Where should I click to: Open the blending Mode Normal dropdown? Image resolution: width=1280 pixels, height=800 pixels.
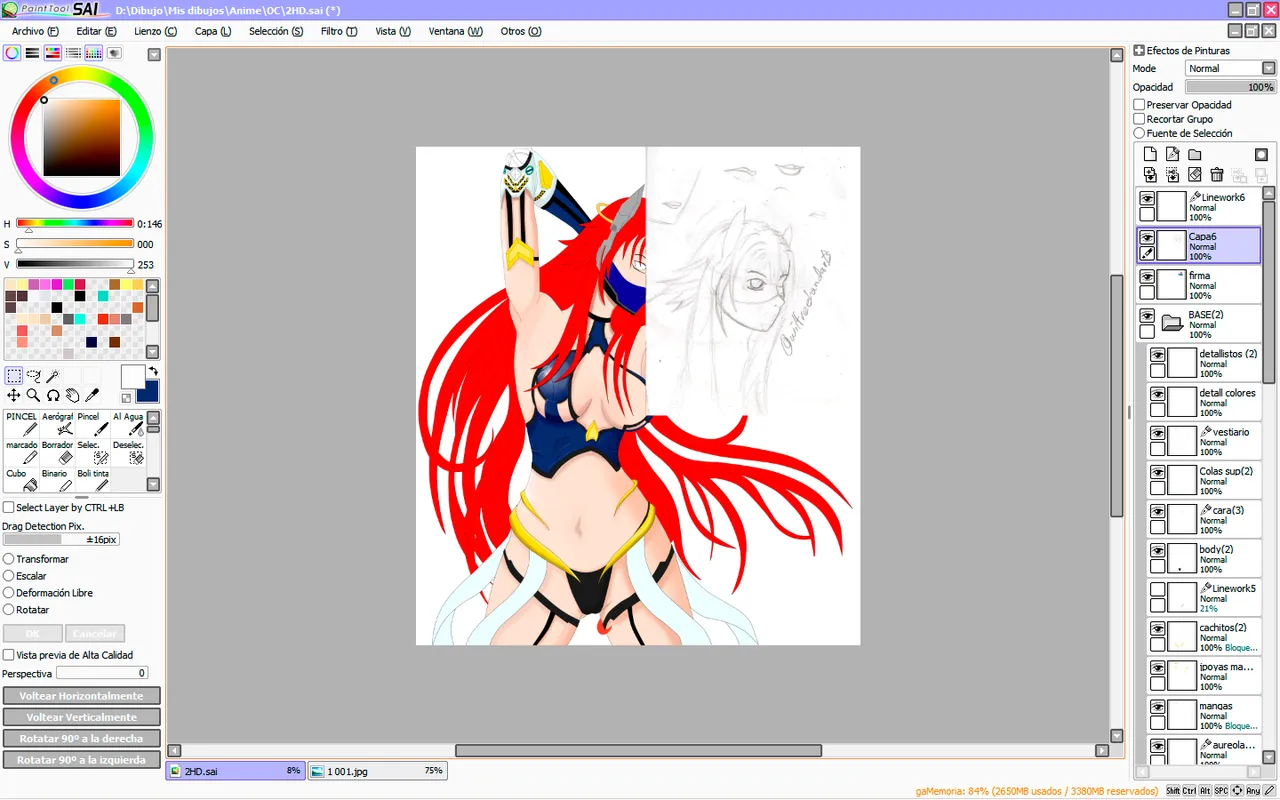1231,69
